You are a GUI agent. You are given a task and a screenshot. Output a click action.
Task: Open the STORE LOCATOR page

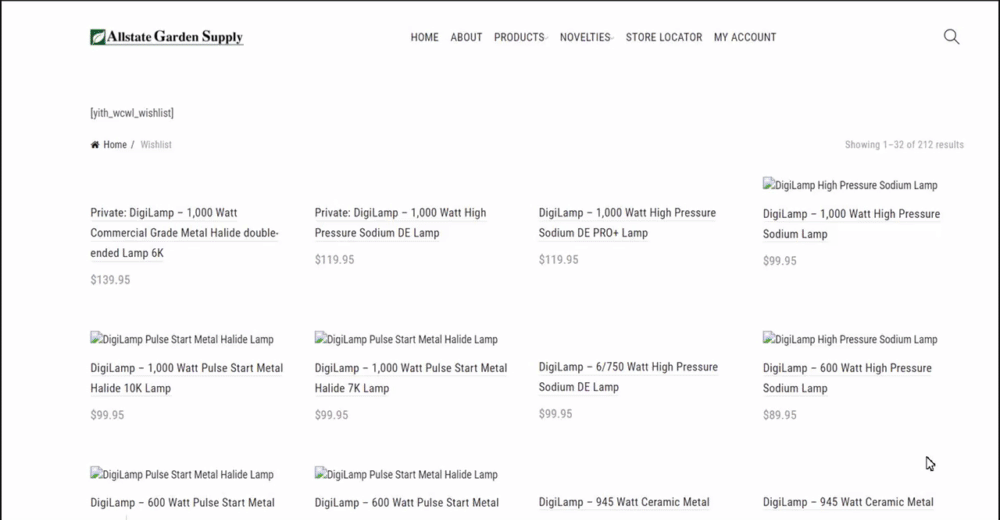(x=663, y=37)
